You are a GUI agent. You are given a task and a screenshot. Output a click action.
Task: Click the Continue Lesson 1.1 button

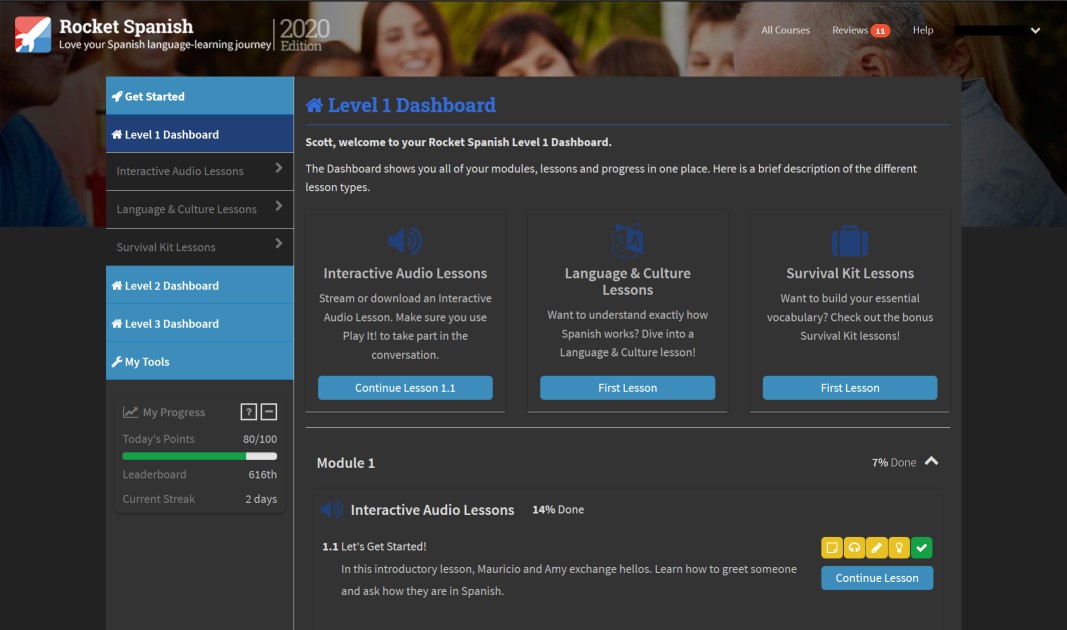coord(405,388)
